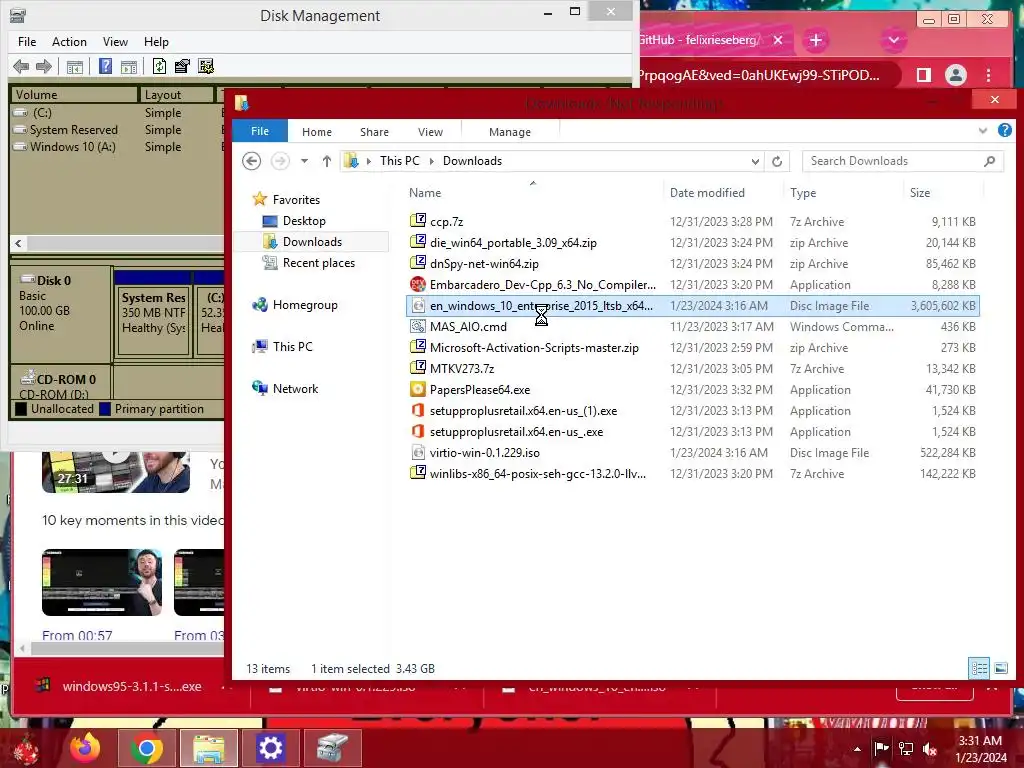Open address bar history dropdown in Explorer
1024x768 pixels.
pyautogui.click(x=755, y=161)
